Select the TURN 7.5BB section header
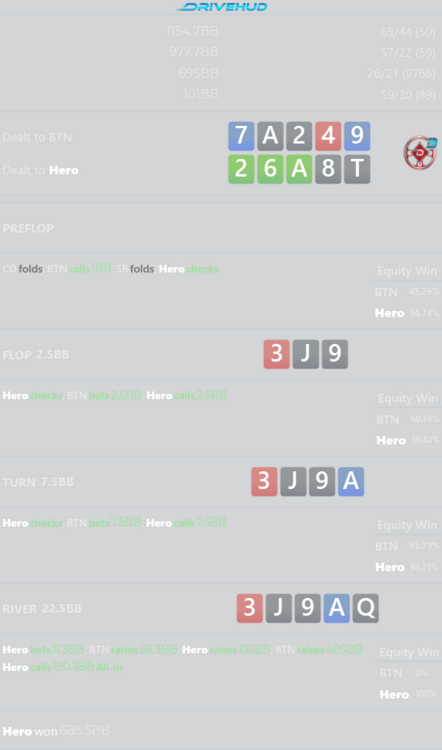Viewport: 442px width, 750px height. [38, 482]
